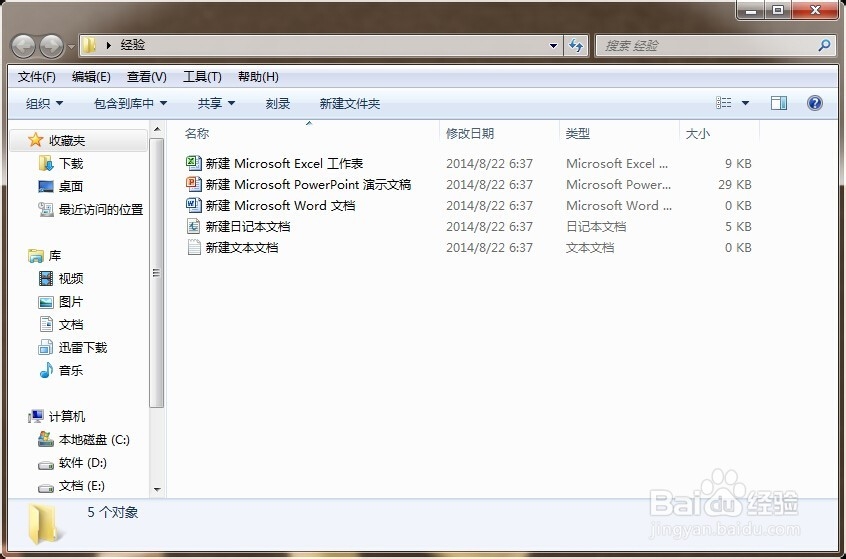Click the 文档 (E:) drive icon

tap(46, 487)
